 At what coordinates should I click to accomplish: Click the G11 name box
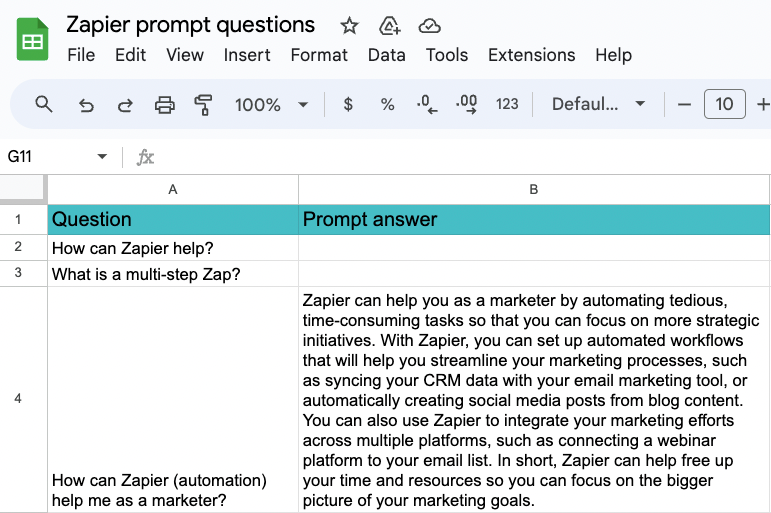coord(47,156)
